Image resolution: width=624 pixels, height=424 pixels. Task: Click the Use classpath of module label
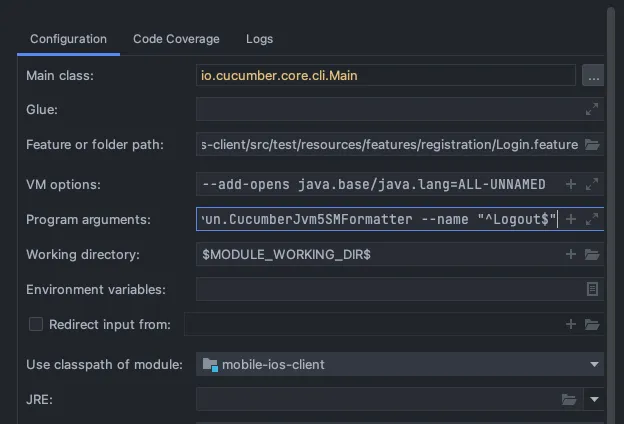click(104, 364)
